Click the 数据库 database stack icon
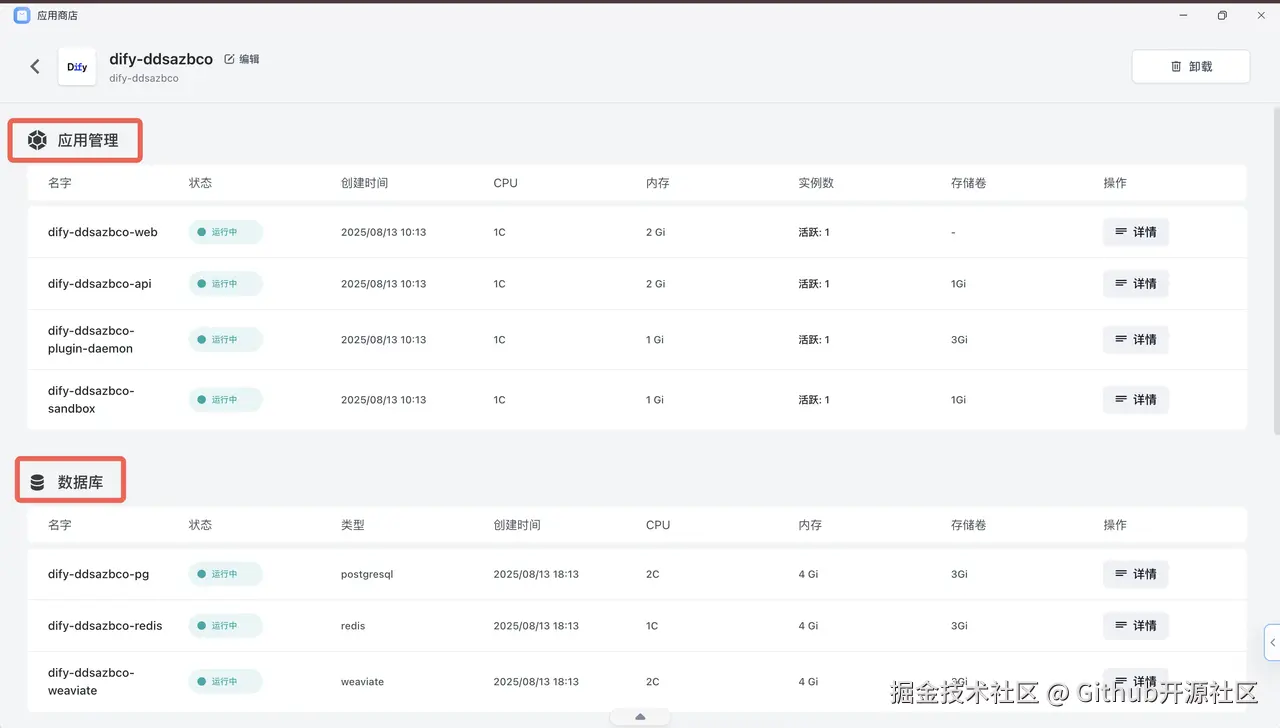The width and height of the screenshot is (1280, 728). 37,483
